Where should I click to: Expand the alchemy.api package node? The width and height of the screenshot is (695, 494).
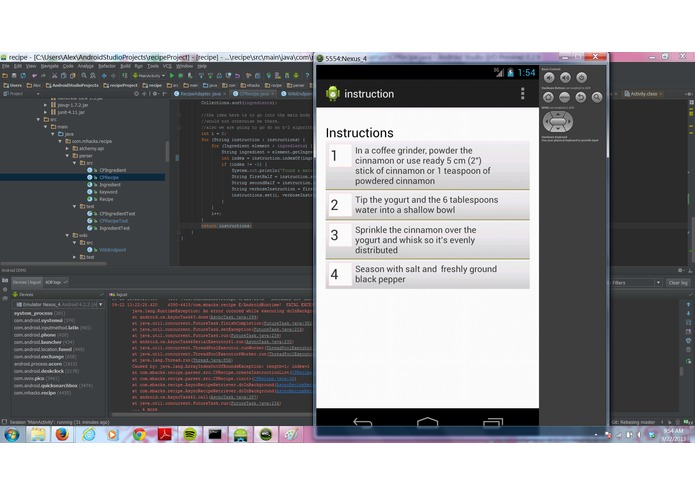67,148
